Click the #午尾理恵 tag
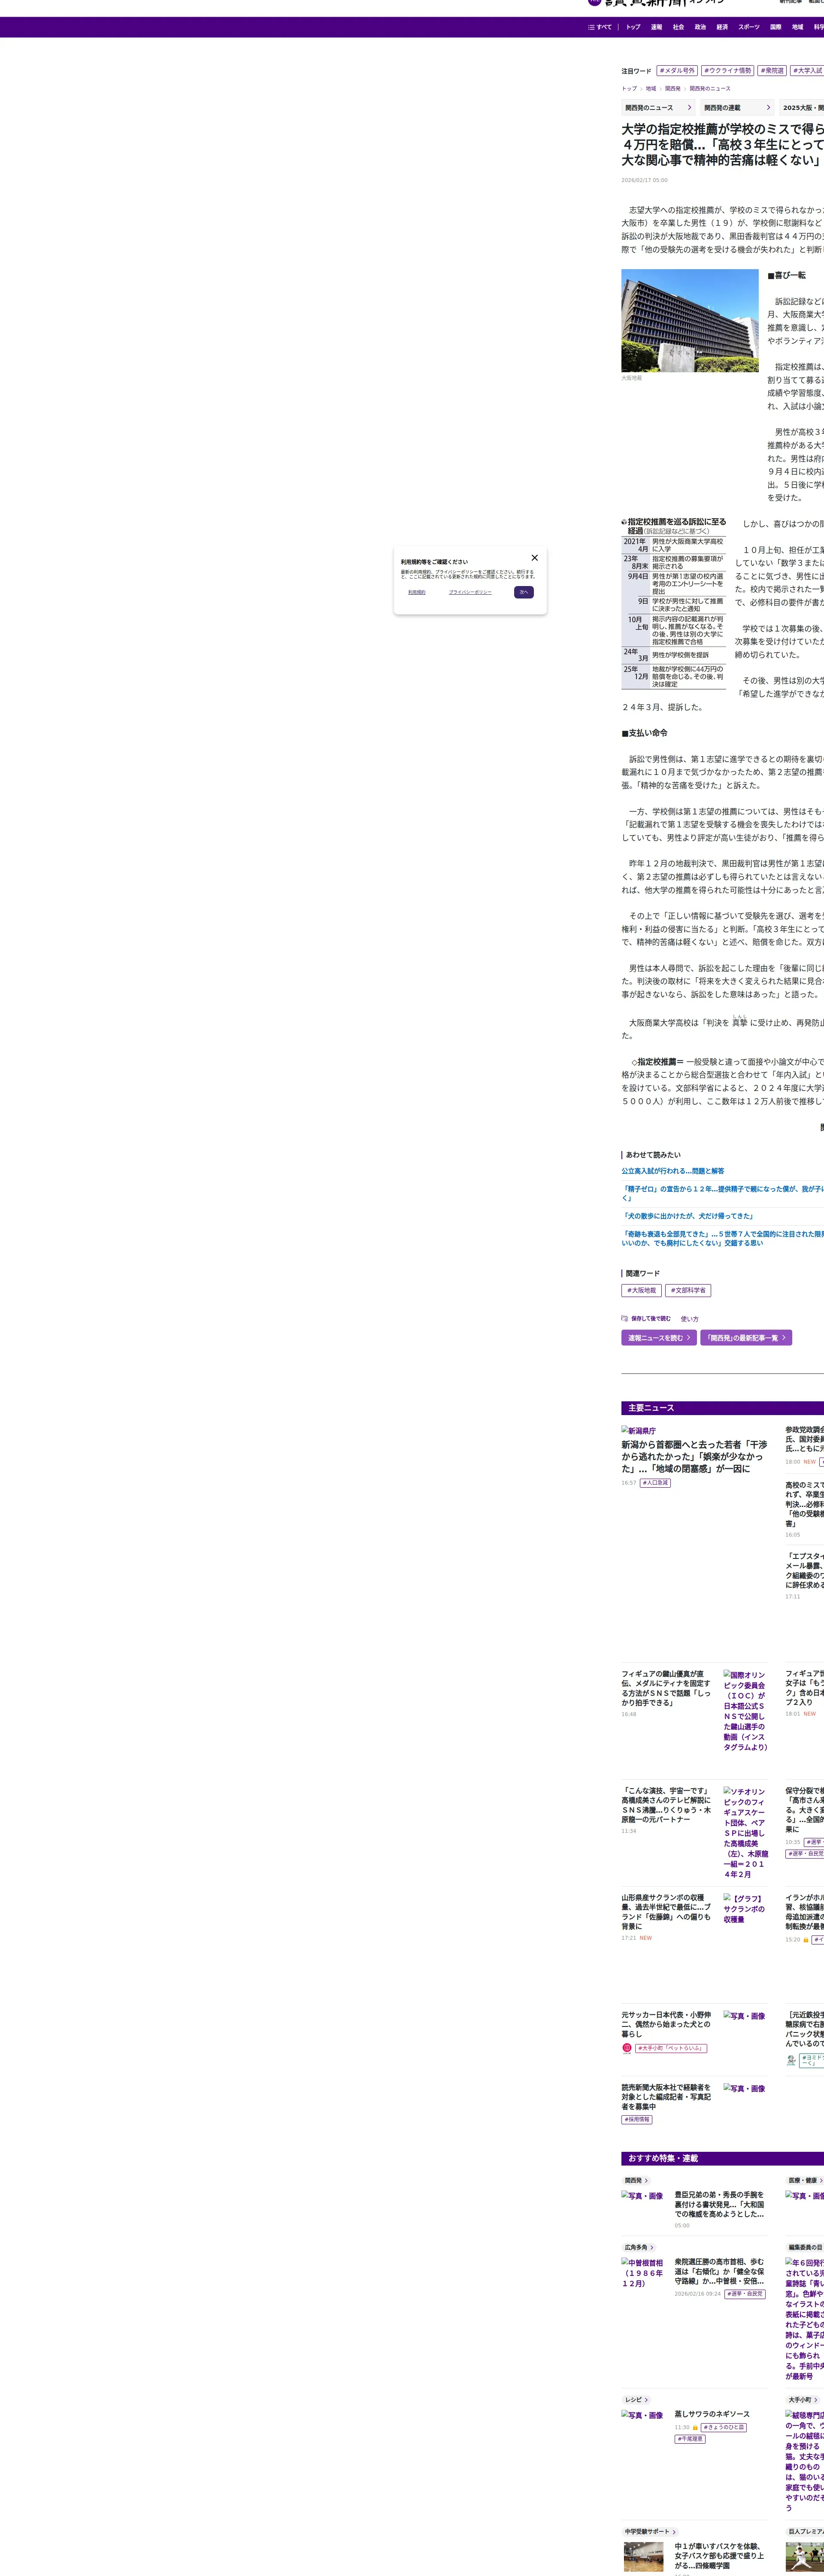 click(x=690, y=2439)
